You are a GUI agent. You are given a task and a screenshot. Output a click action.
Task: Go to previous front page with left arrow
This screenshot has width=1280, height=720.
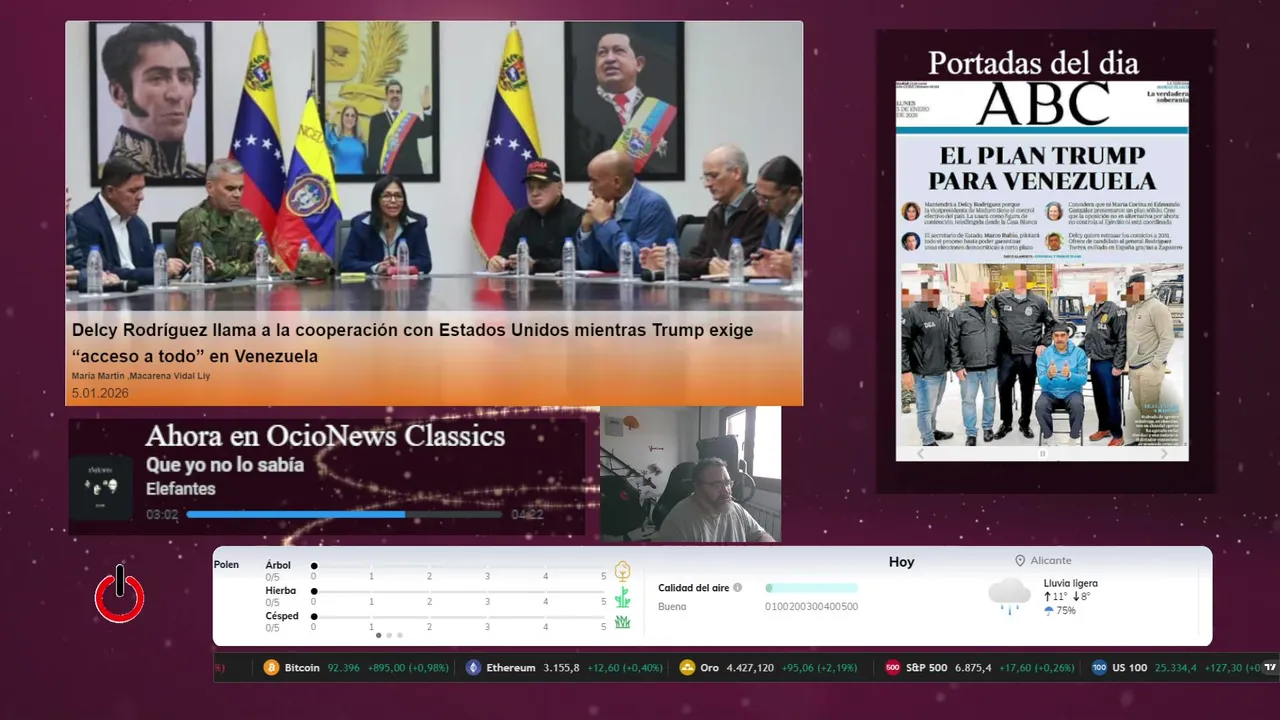pos(921,453)
